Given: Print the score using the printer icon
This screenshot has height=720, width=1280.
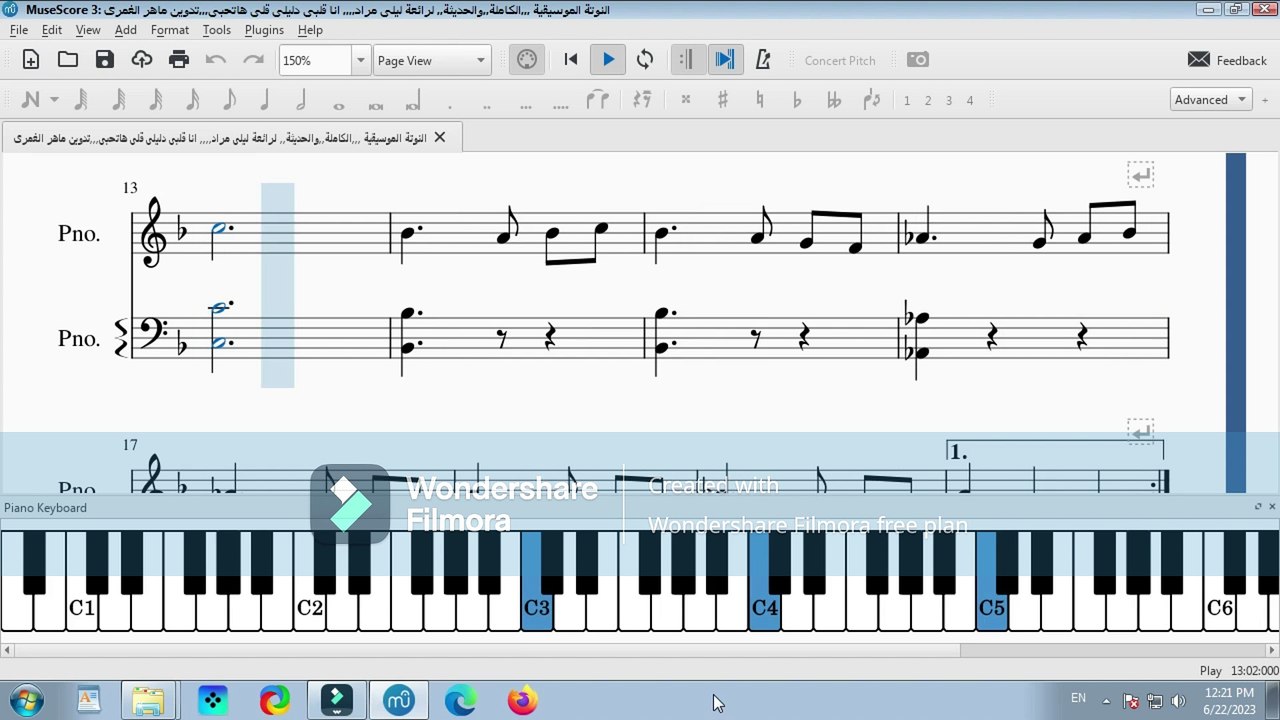Looking at the screenshot, I should coord(179,60).
